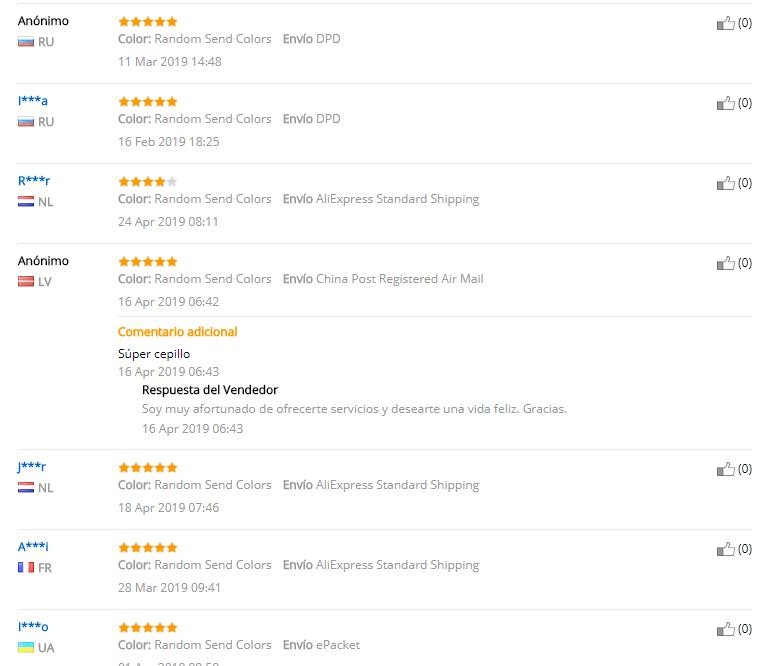Open J***r reviewer profile link
Viewport: 770px width, 666px height.
coord(32,467)
